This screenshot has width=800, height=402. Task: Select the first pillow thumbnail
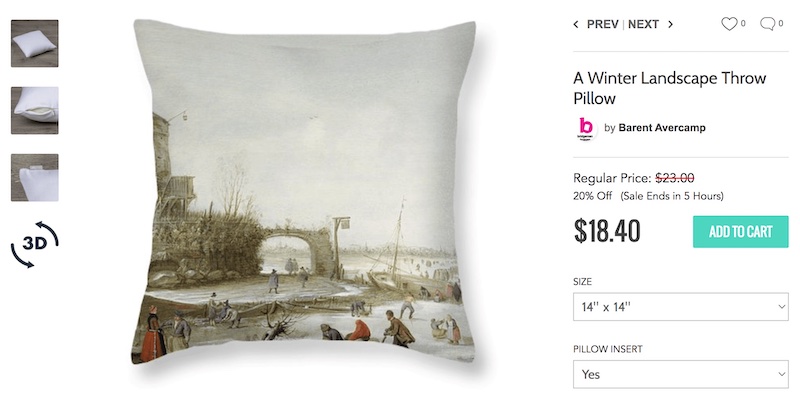coord(35,43)
